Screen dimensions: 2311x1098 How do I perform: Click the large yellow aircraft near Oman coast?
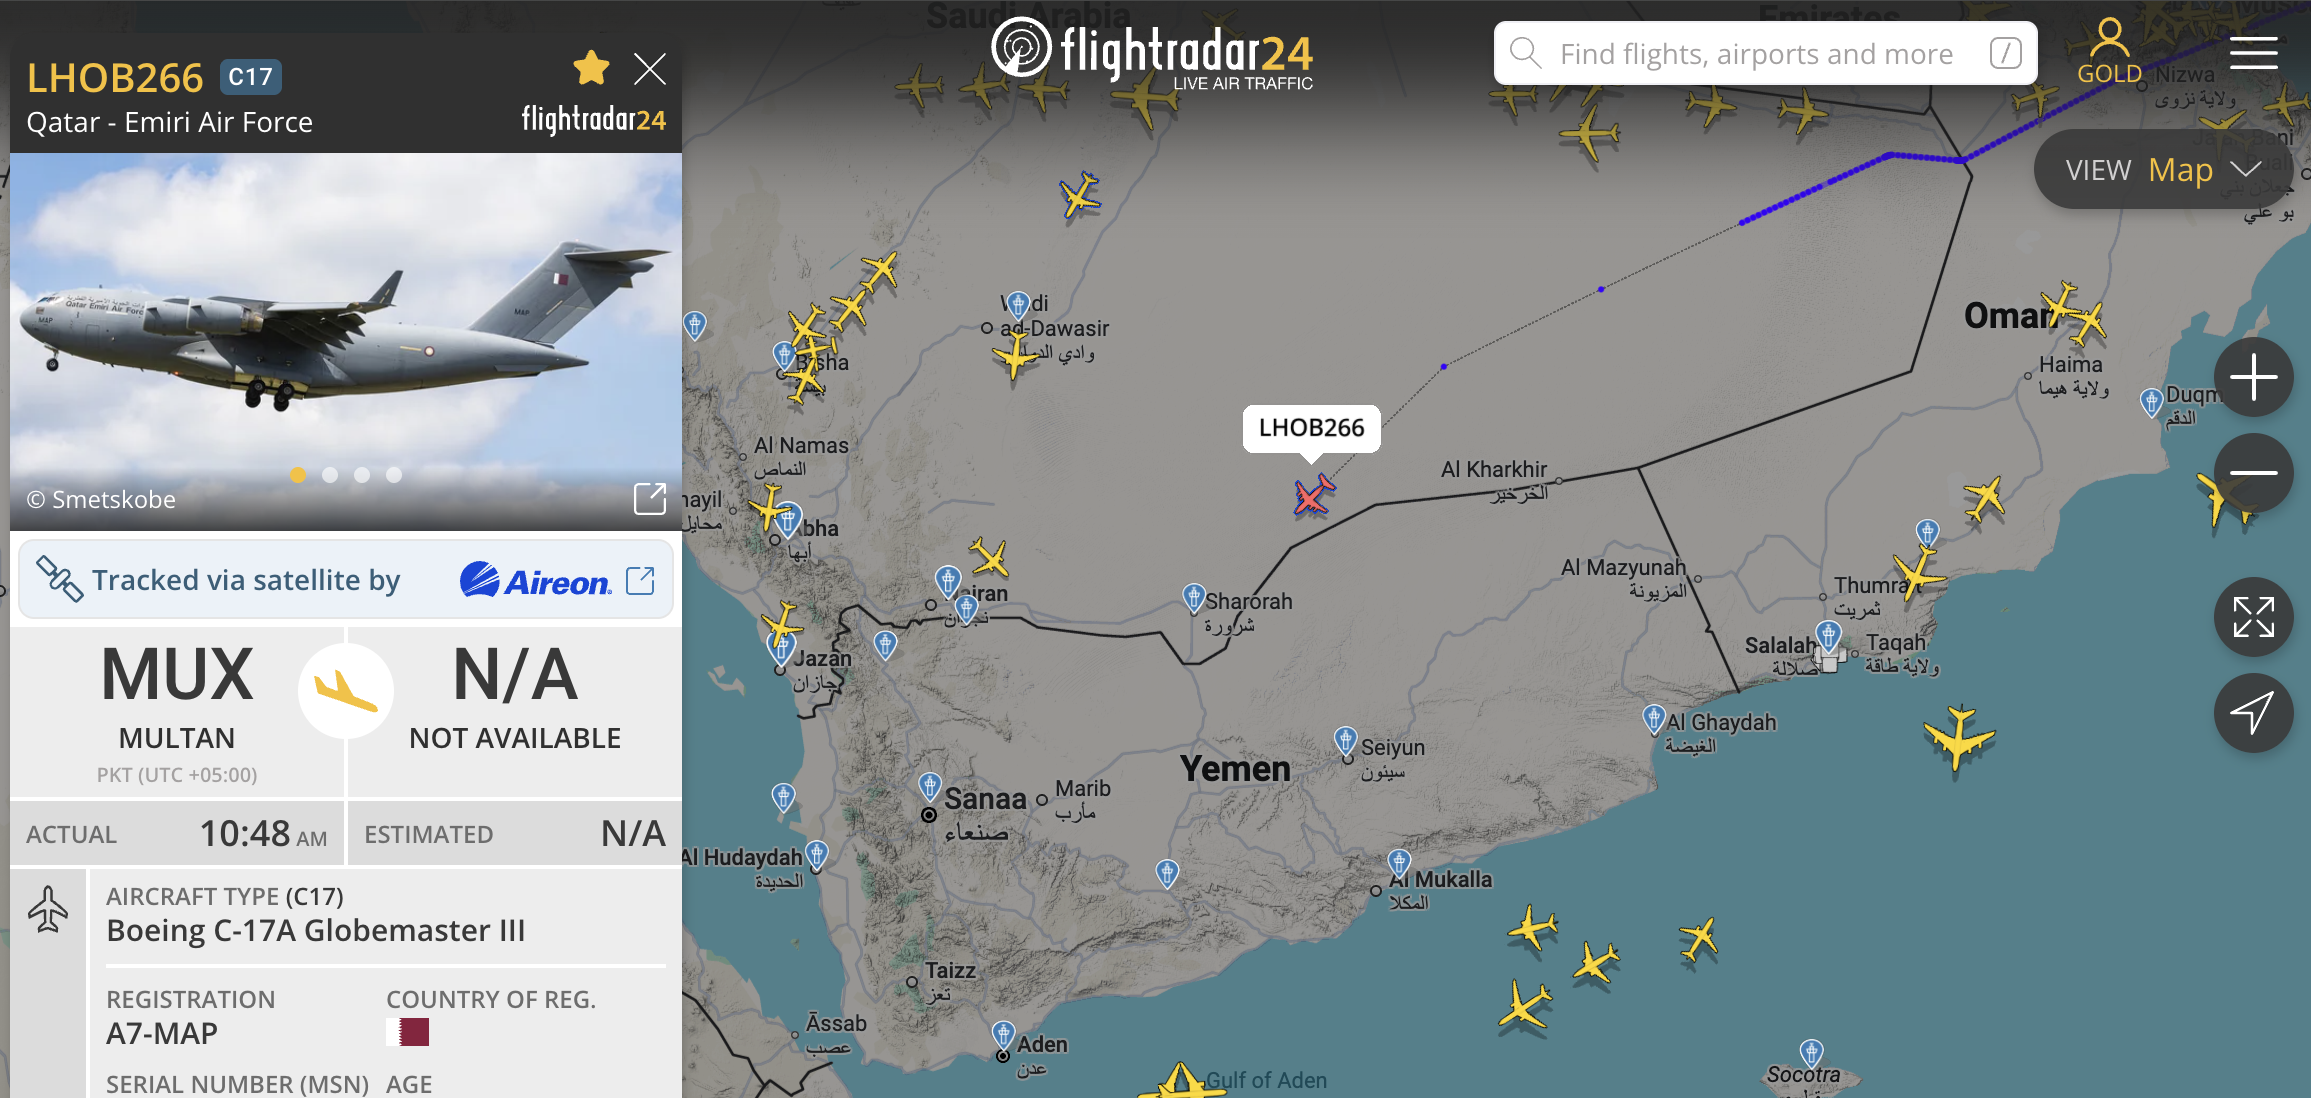coord(1959,738)
